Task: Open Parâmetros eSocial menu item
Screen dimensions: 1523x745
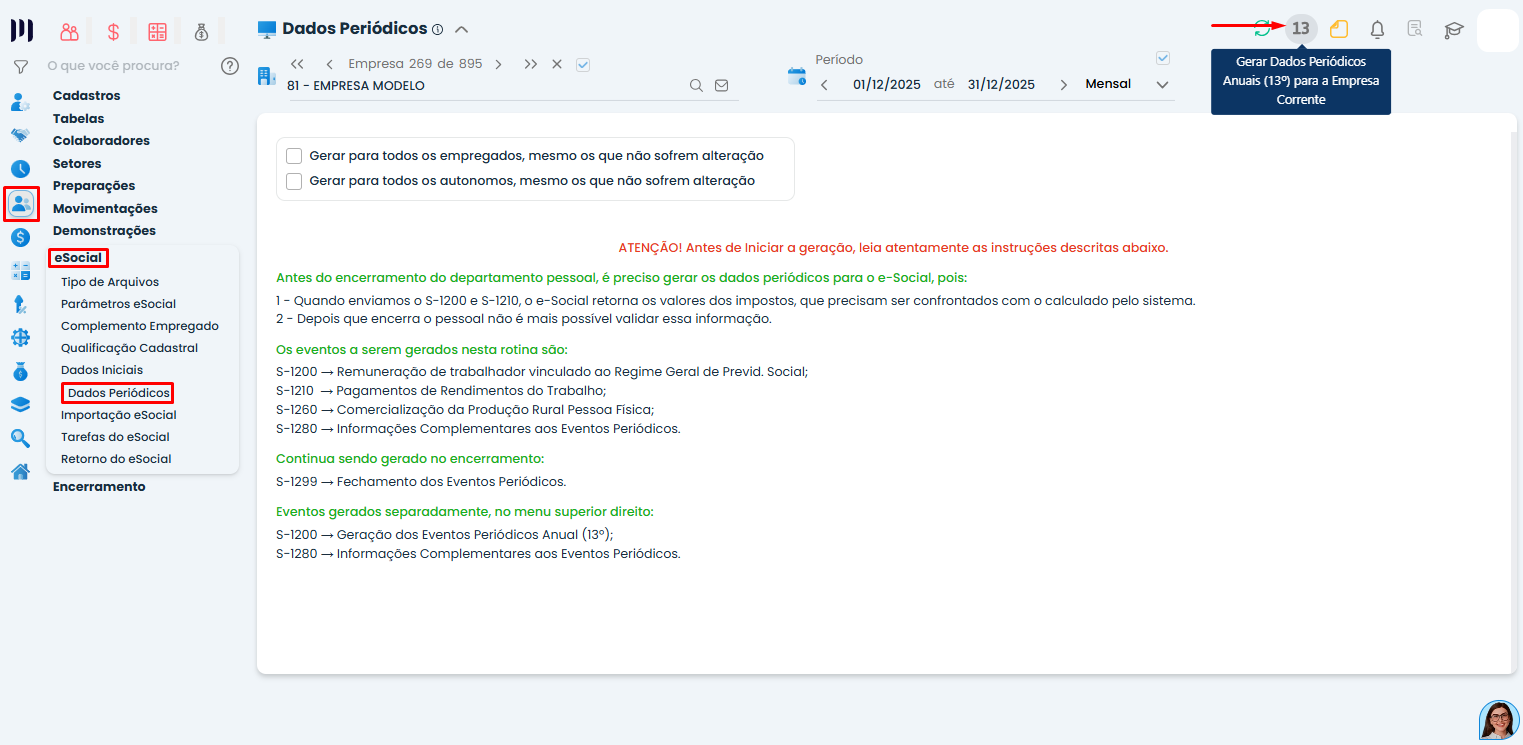Action: 118,304
